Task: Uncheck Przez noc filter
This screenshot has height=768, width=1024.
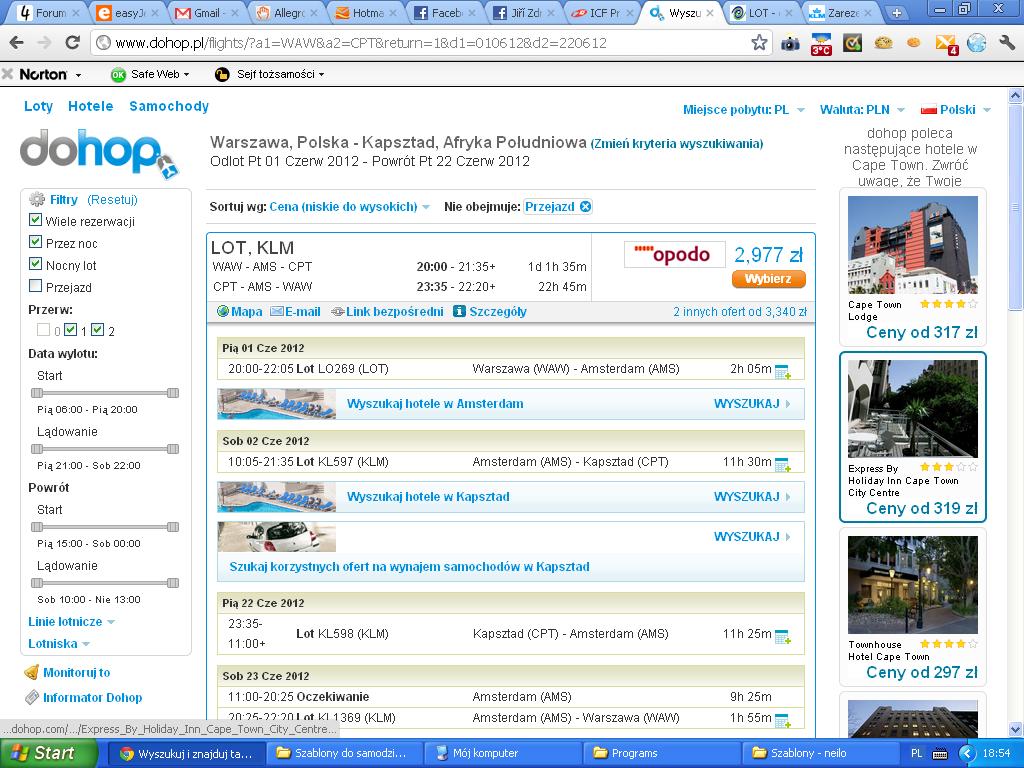Action: coord(35,242)
